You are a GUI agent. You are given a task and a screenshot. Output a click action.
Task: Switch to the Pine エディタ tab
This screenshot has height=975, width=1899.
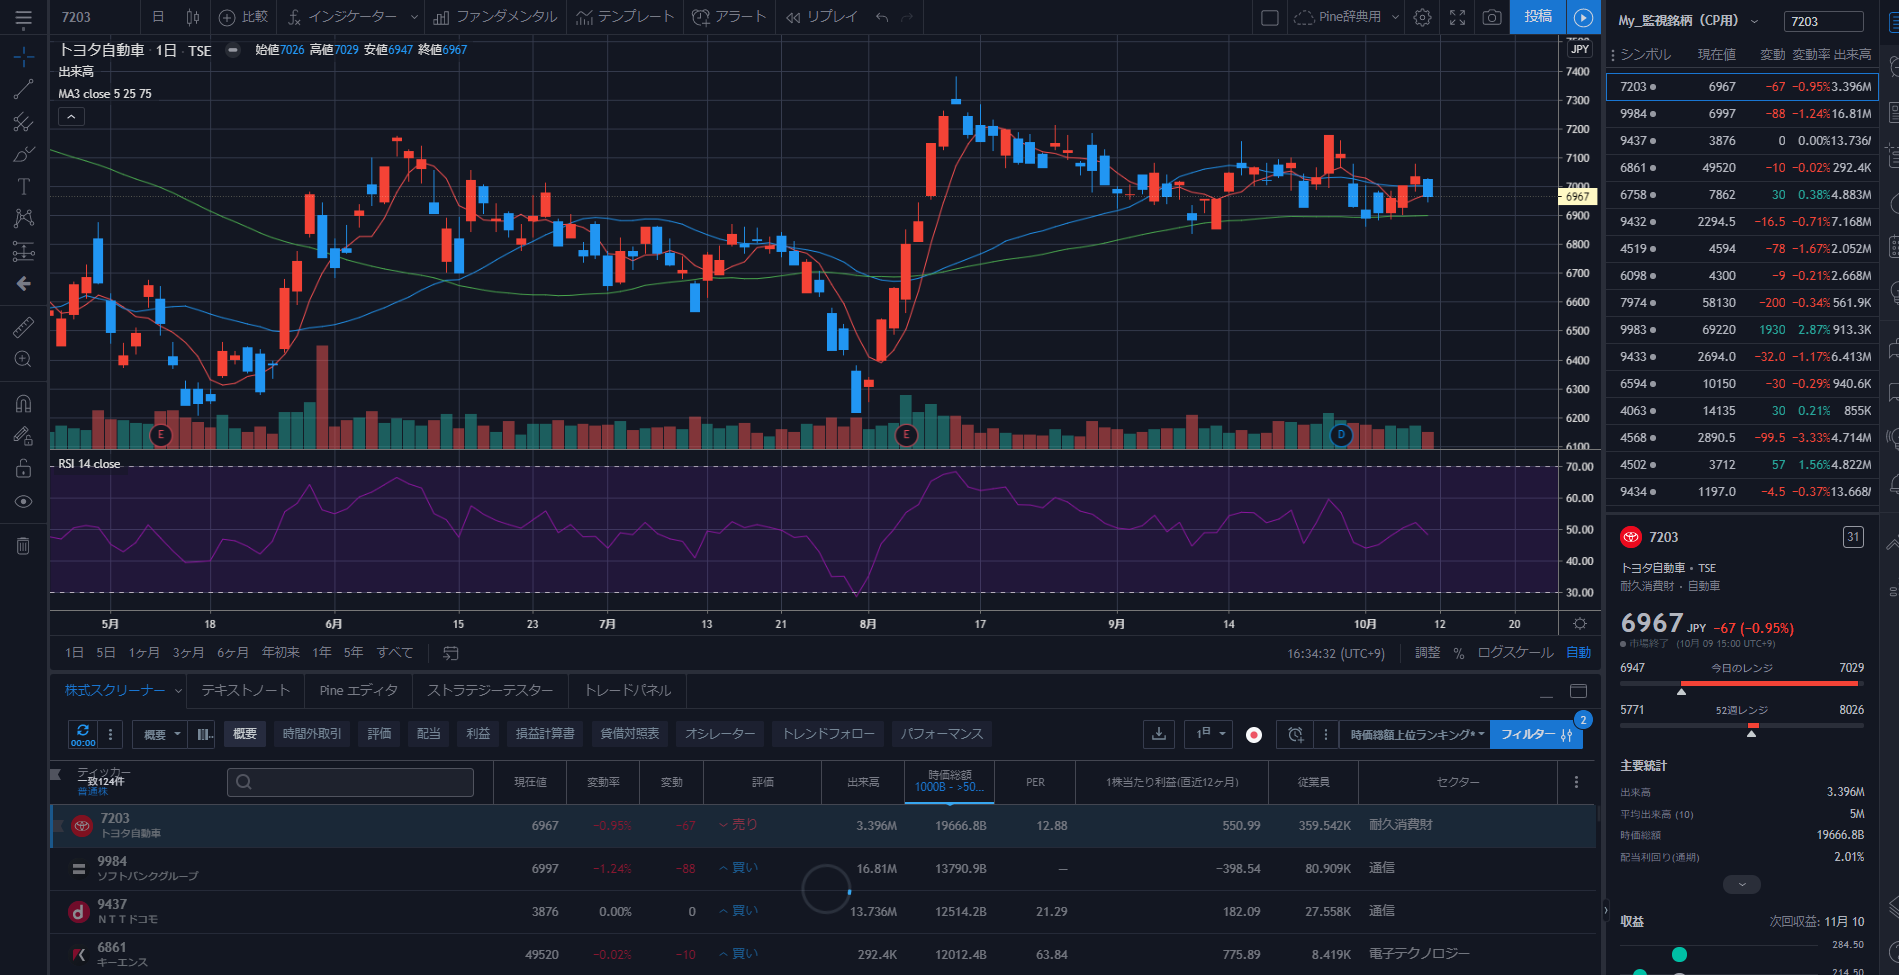[x=359, y=691]
